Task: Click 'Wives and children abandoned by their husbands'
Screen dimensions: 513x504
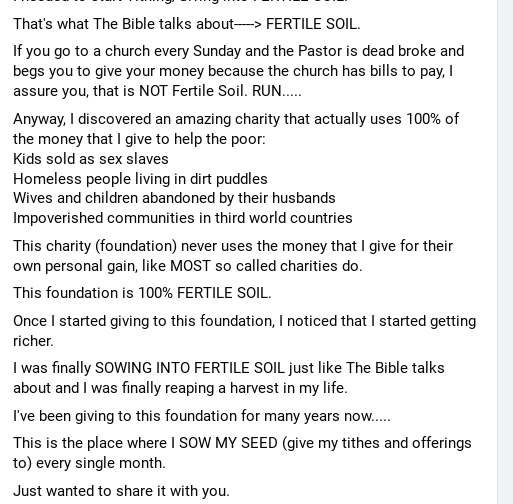Action: click(174, 198)
